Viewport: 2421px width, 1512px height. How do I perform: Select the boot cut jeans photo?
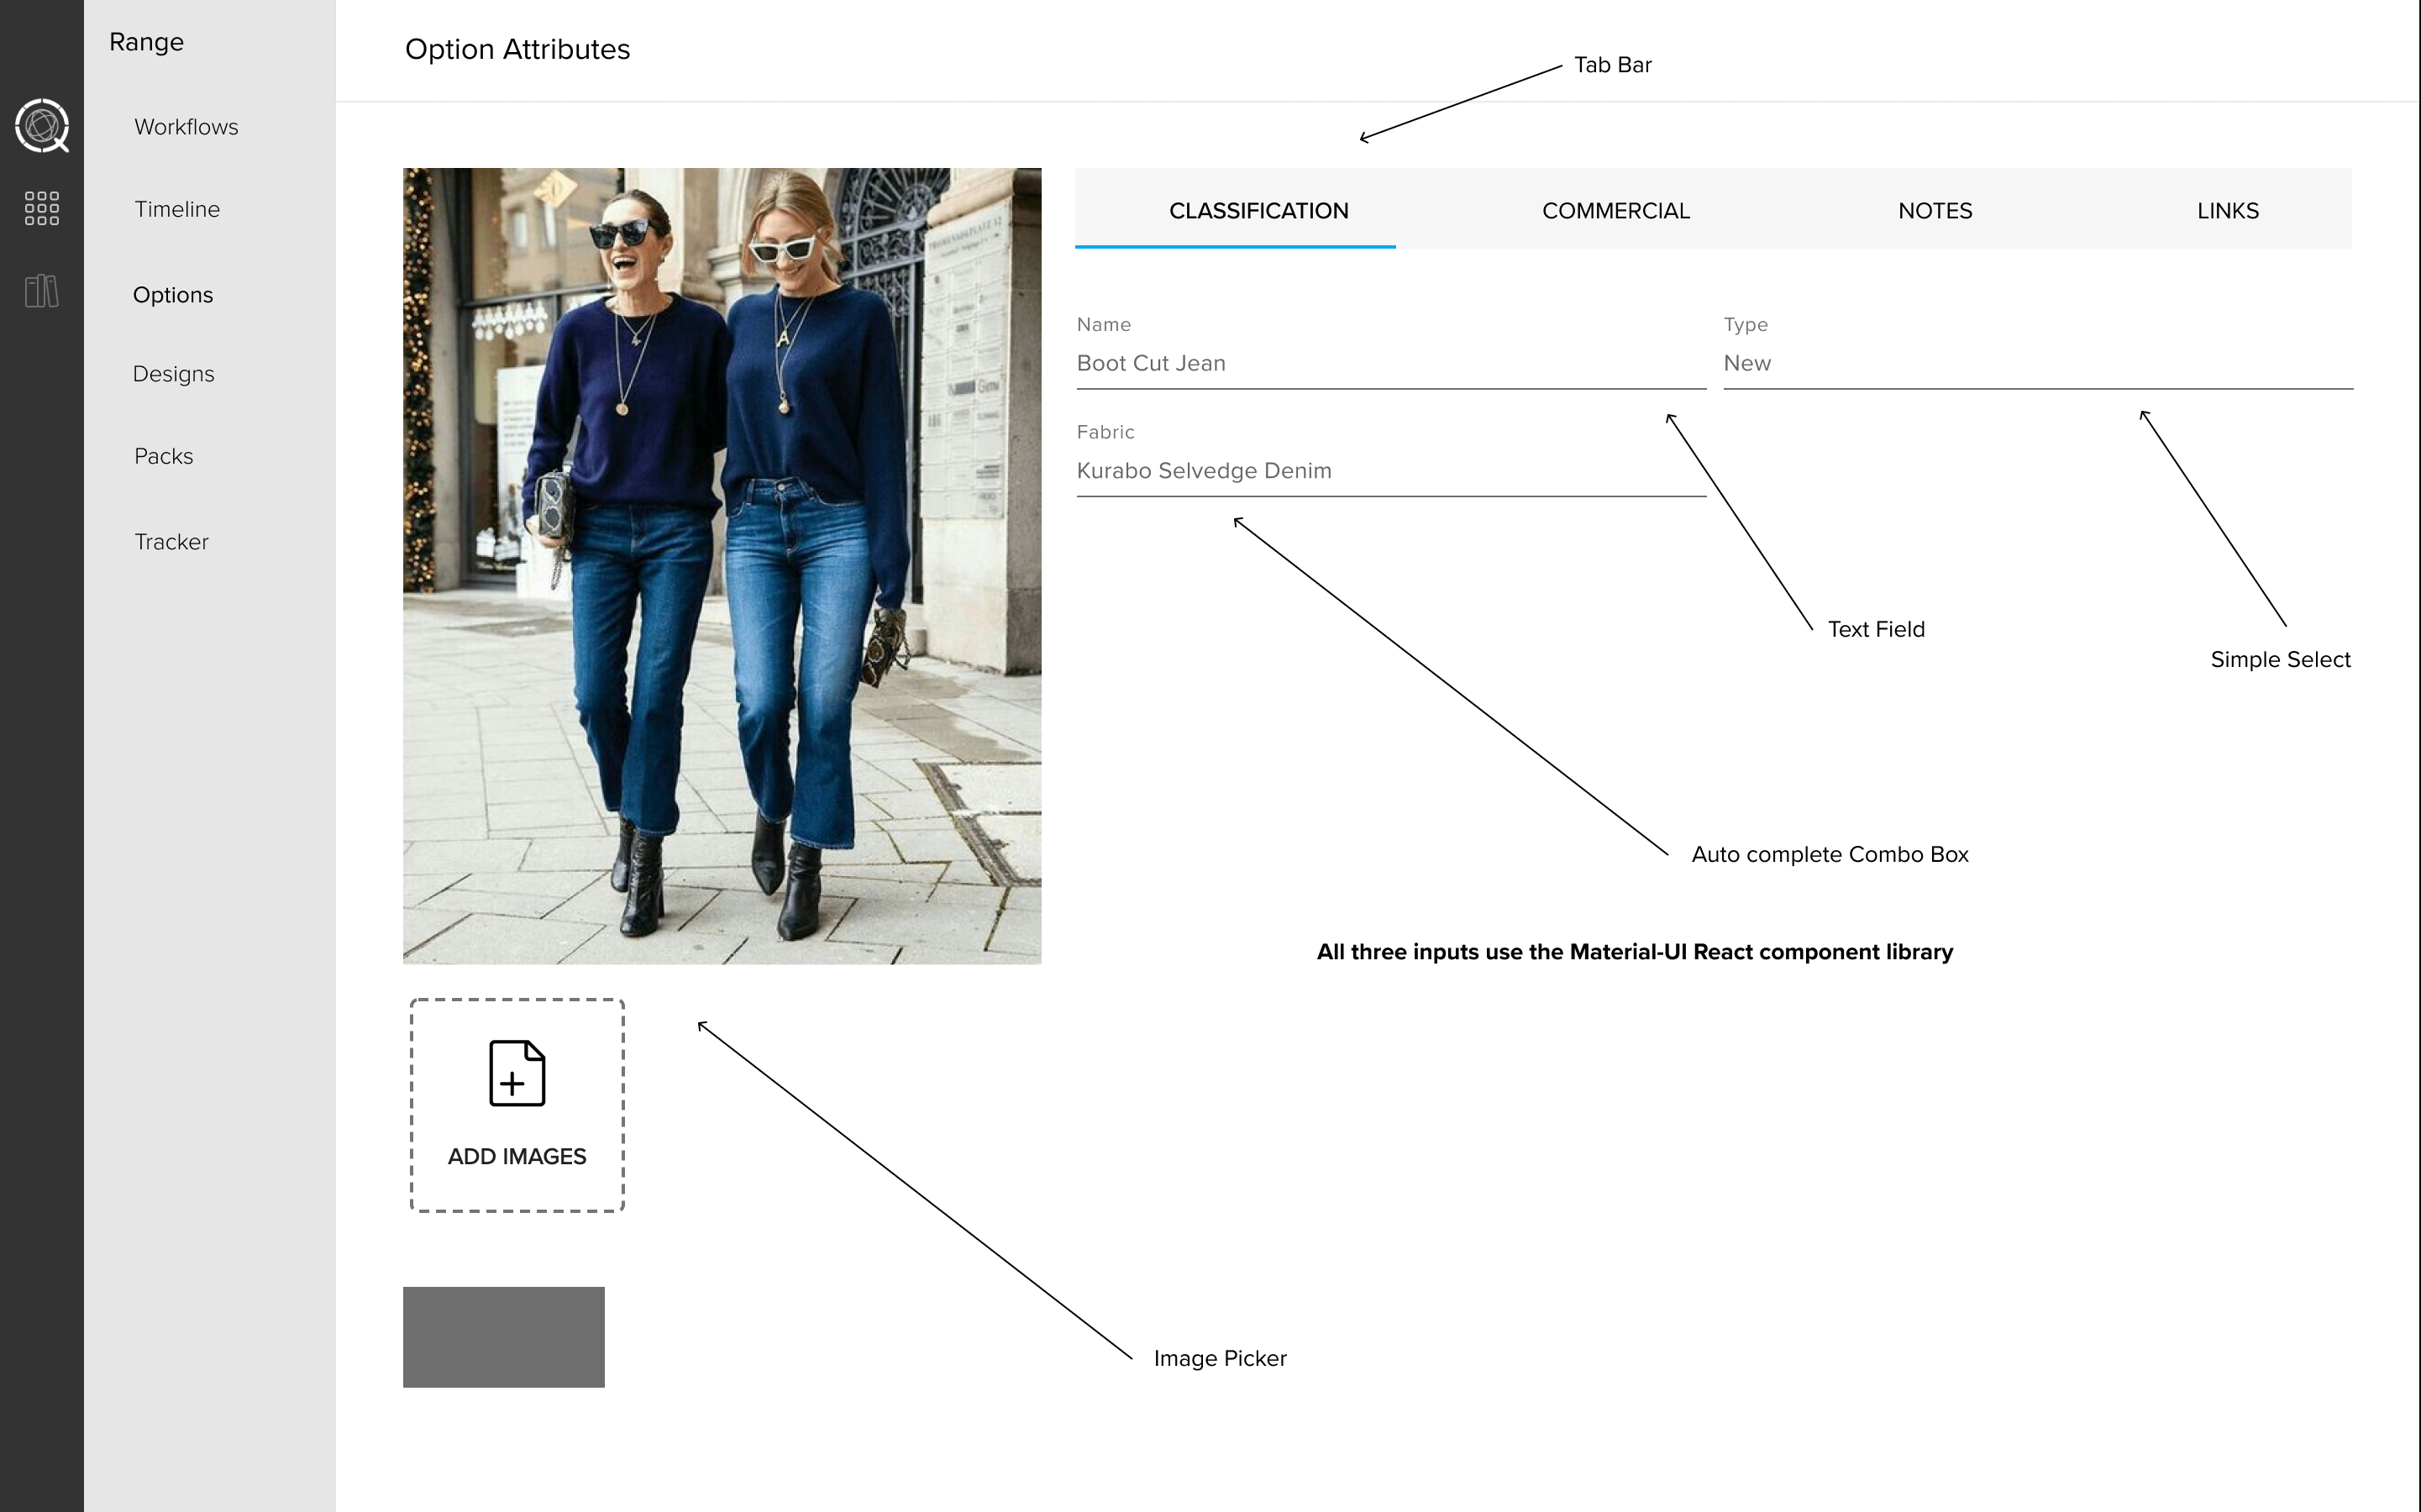pos(722,566)
